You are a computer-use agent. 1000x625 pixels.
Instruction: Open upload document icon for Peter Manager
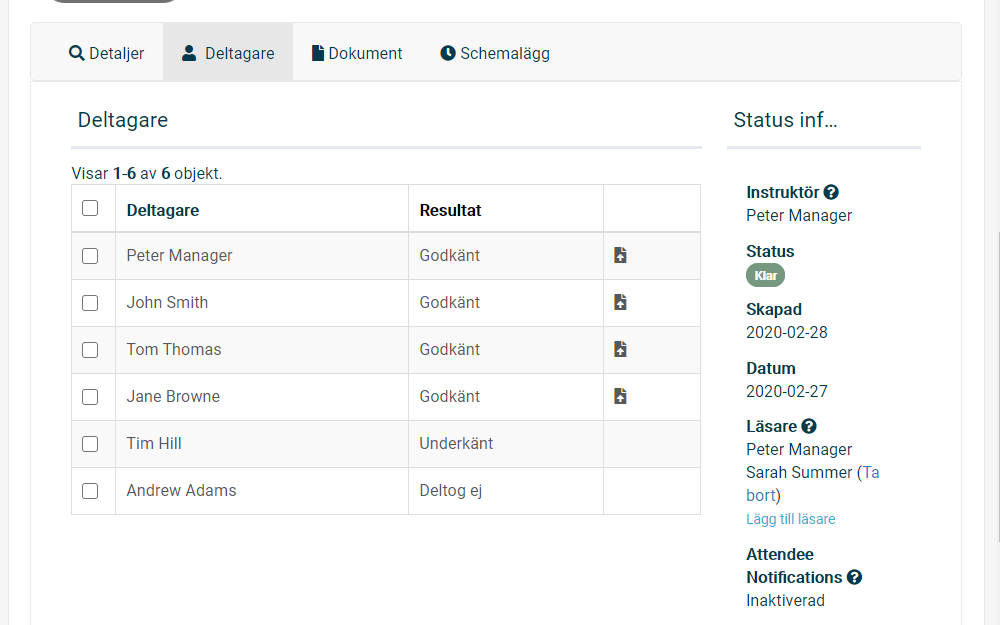click(620, 255)
